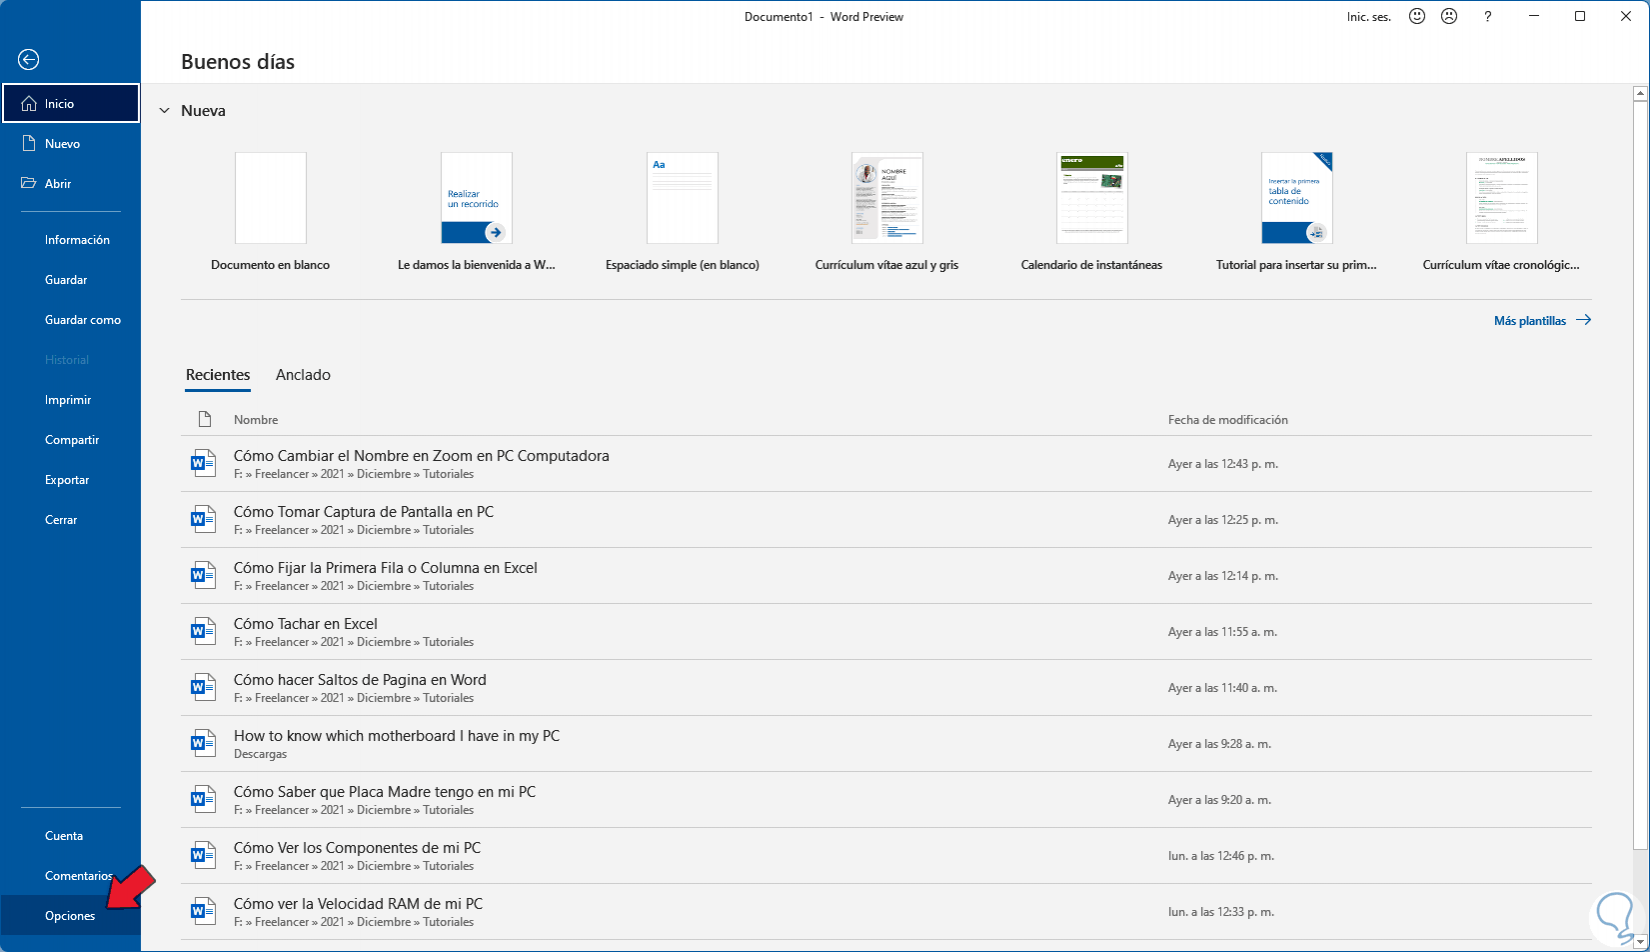The width and height of the screenshot is (1650, 952).
Task: Click the Word icon beside Cómo ver la Velocidad RAM
Action: point(203,911)
